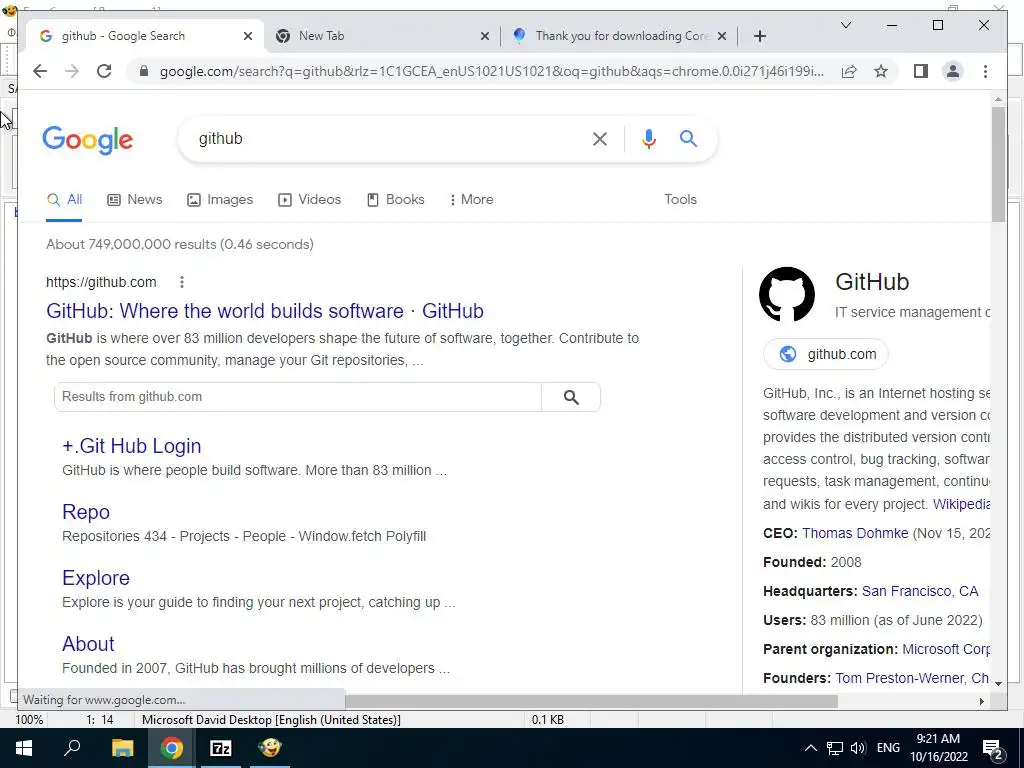Click in the Google search field
1024x768 pixels.
point(385,138)
